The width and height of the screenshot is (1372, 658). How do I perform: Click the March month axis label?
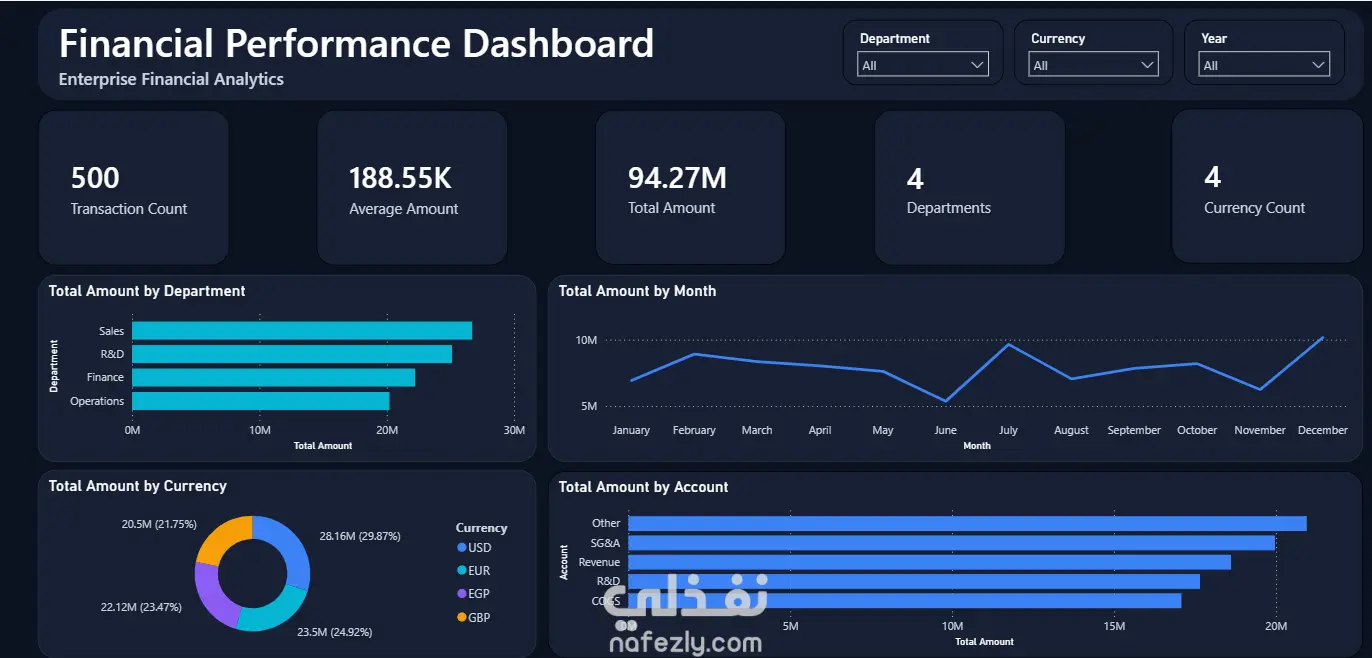click(757, 430)
